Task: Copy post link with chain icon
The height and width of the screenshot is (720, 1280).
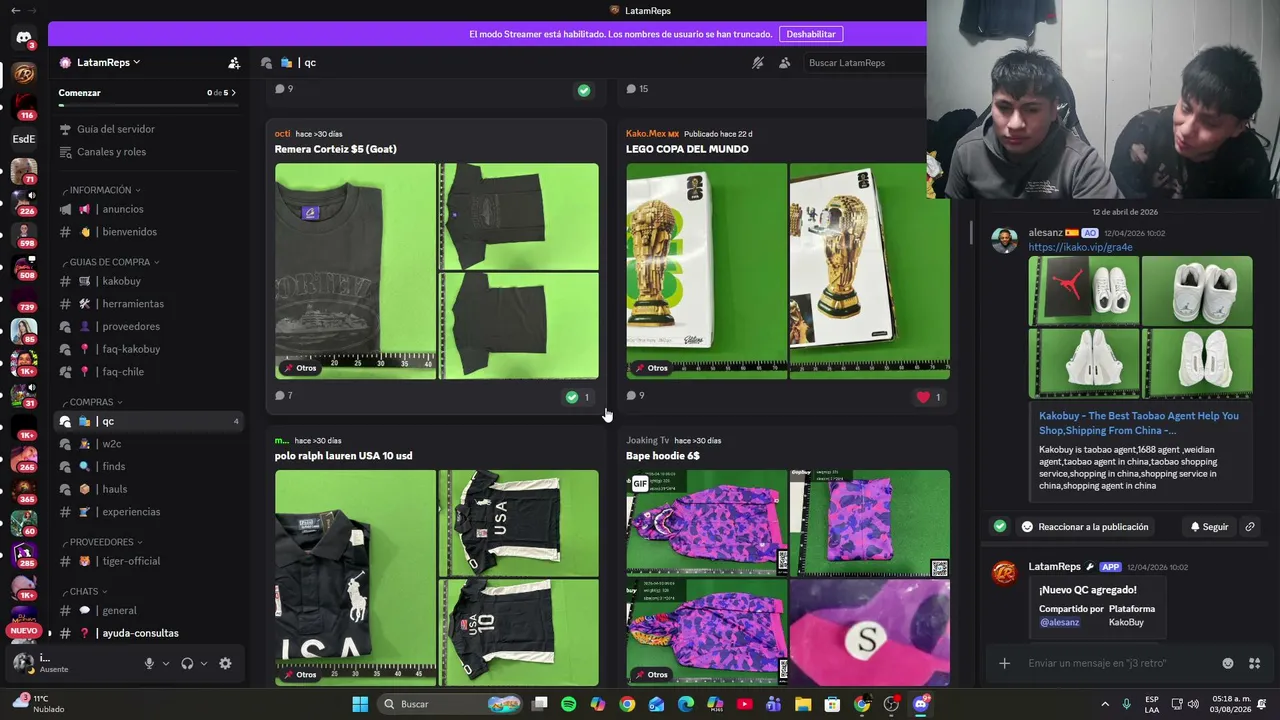Action: (x=1249, y=526)
